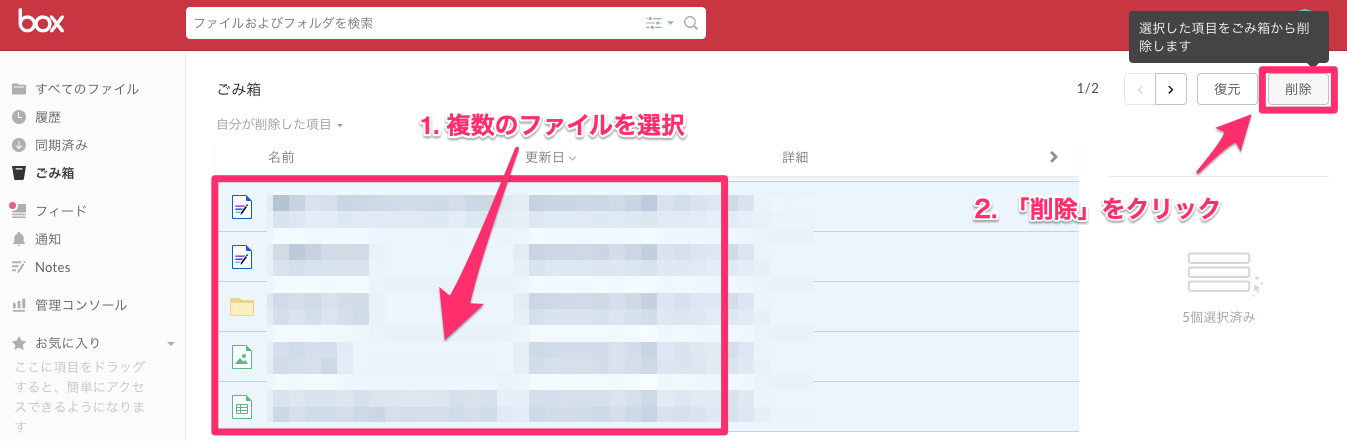Screen dimensions: 1347x441
Task: Collapse the お気に入り section arrow
Action: point(171,343)
